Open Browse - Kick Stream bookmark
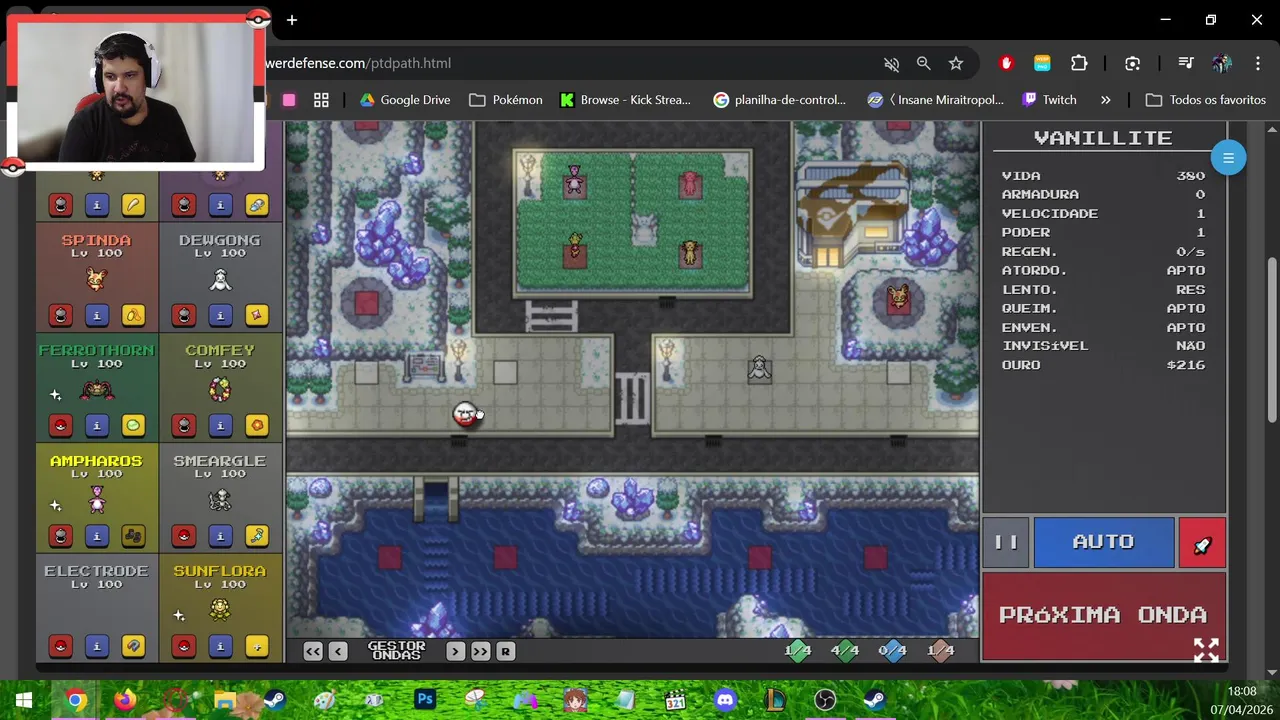Image resolution: width=1280 pixels, height=720 pixels. (x=626, y=100)
